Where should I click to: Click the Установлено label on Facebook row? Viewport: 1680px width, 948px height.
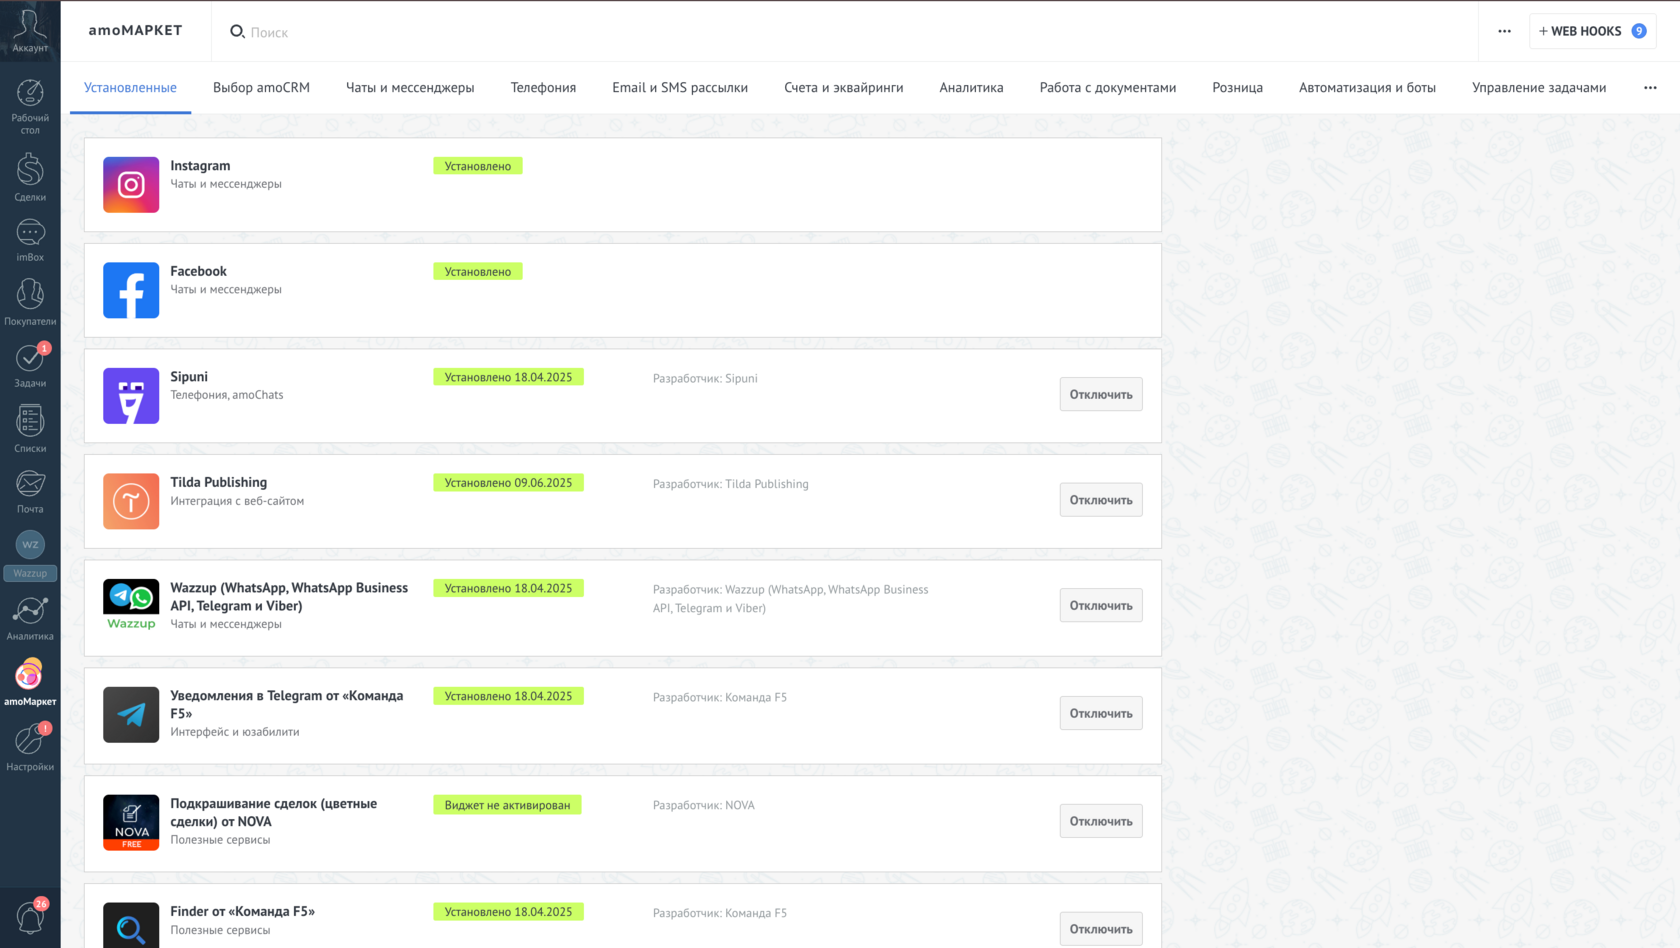click(x=478, y=272)
